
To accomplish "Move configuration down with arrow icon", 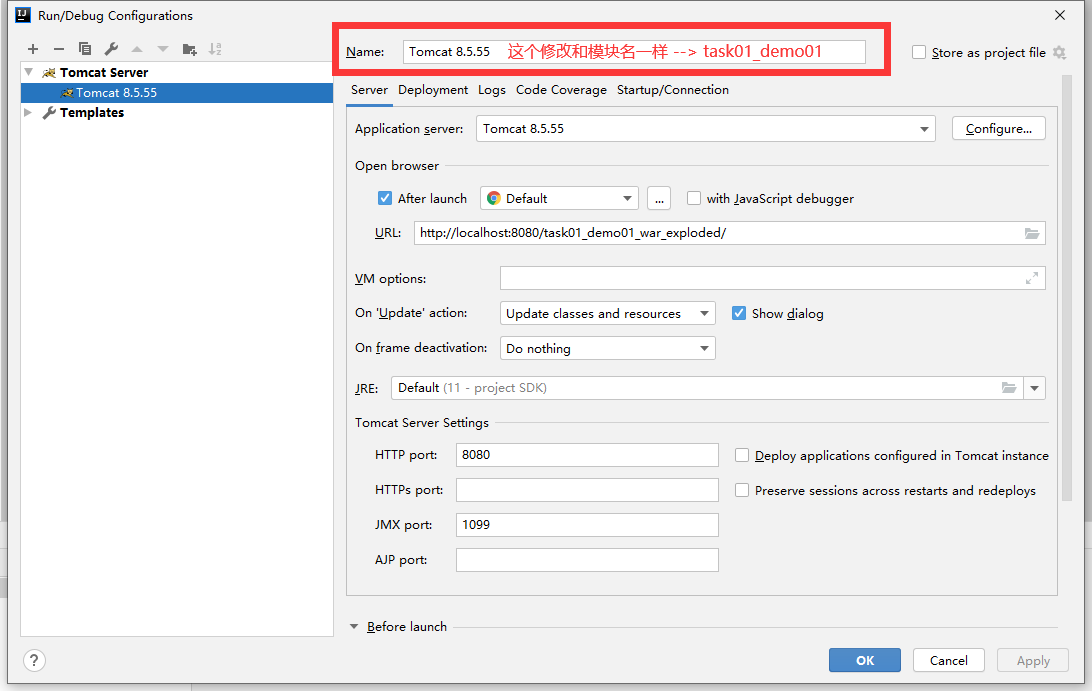I will point(163,49).
